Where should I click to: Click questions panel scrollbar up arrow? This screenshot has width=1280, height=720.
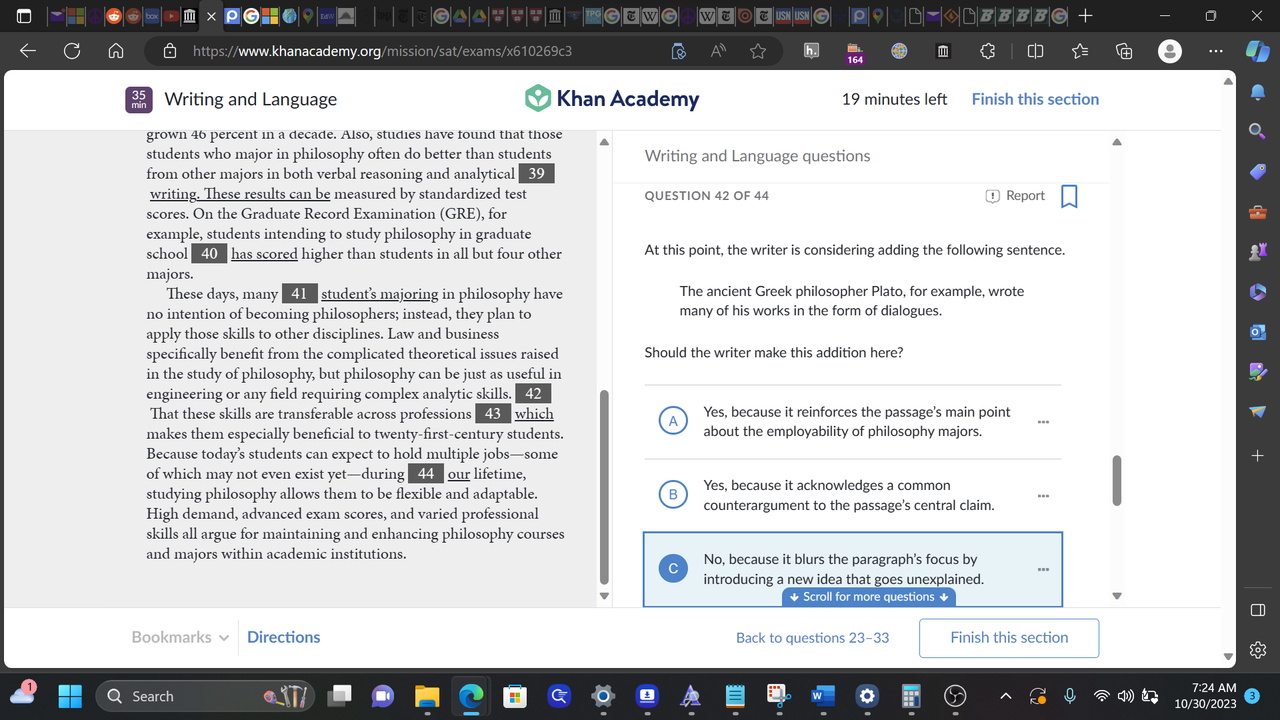tap(1117, 142)
